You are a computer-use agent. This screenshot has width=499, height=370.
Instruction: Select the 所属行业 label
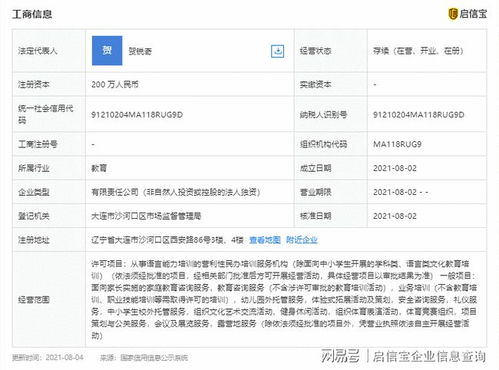click(x=34, y=168)
